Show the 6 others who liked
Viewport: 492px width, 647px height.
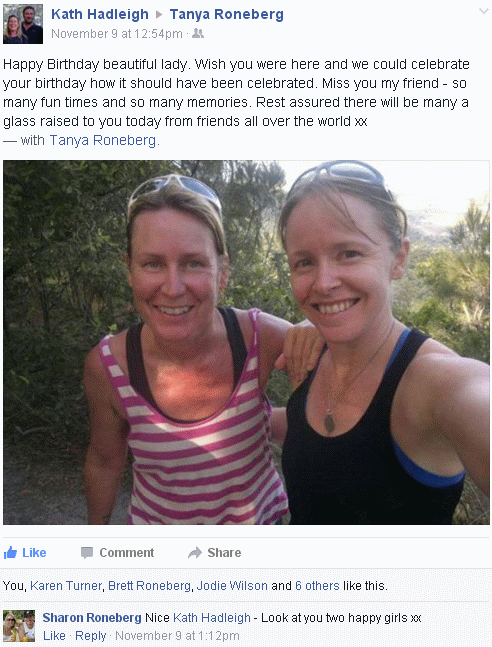tap(317, 586)
